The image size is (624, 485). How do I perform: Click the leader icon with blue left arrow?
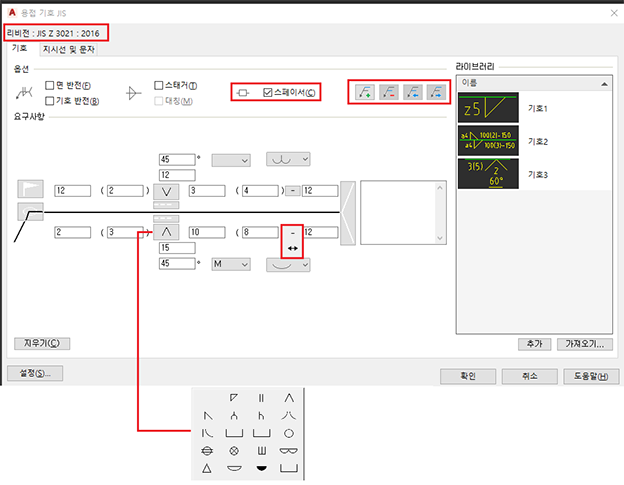413,92
